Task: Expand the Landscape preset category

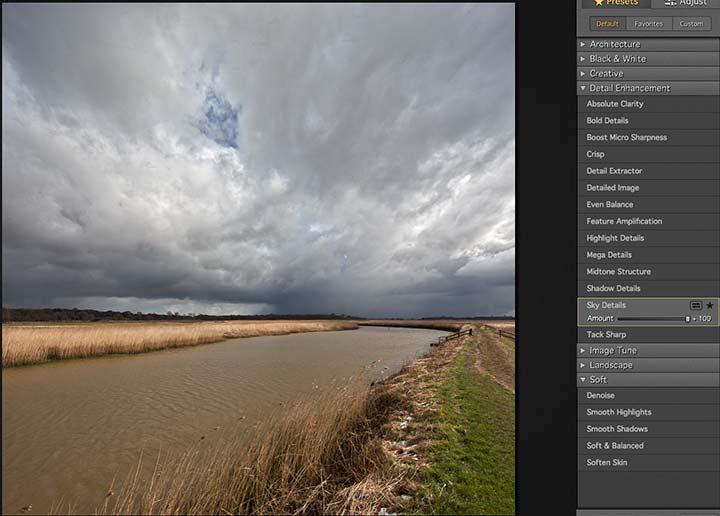Action: (x=648, y=365)
